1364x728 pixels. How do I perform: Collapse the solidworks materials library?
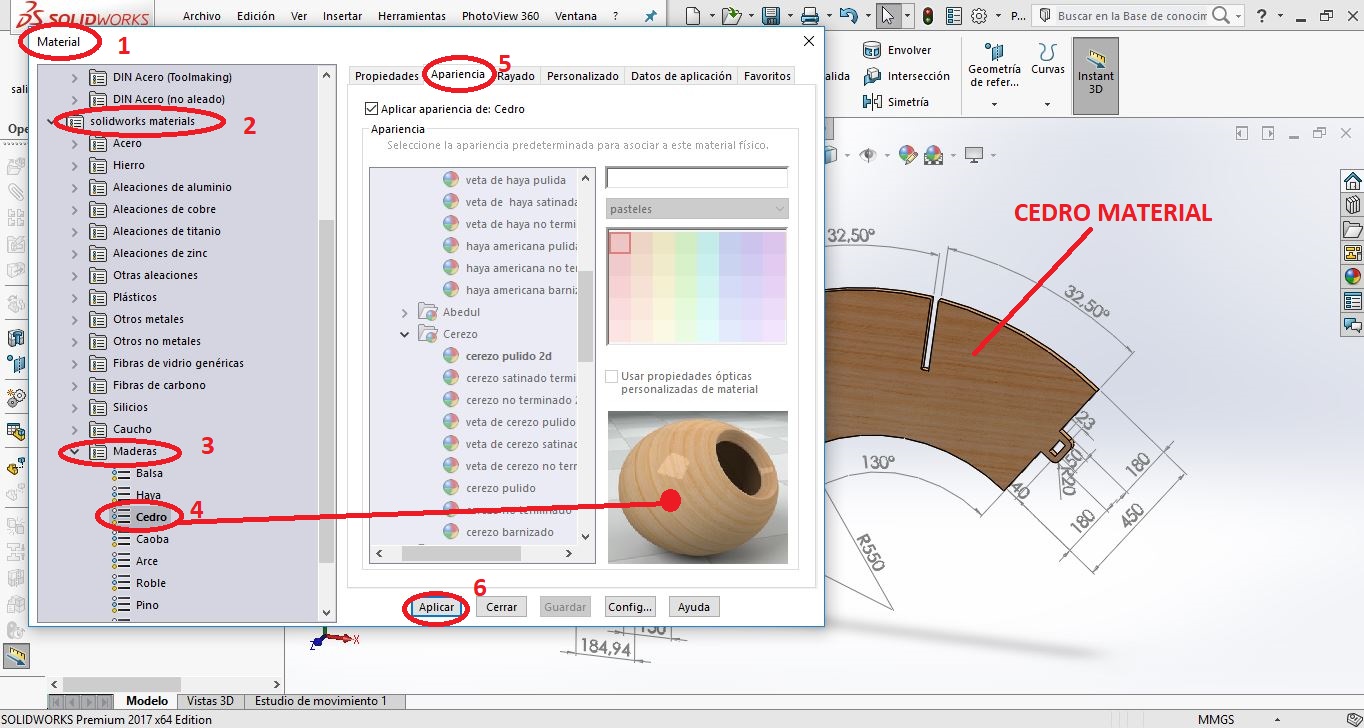[52, 121]
